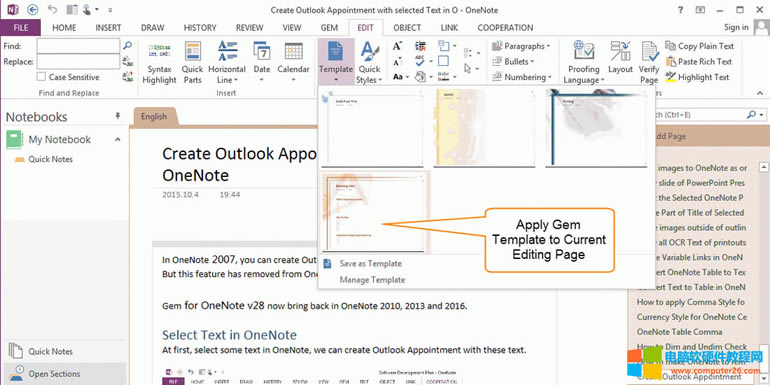Choose Save as Template from the menu
This screenshot has height=385, width=770.
(x=370, y=264)
